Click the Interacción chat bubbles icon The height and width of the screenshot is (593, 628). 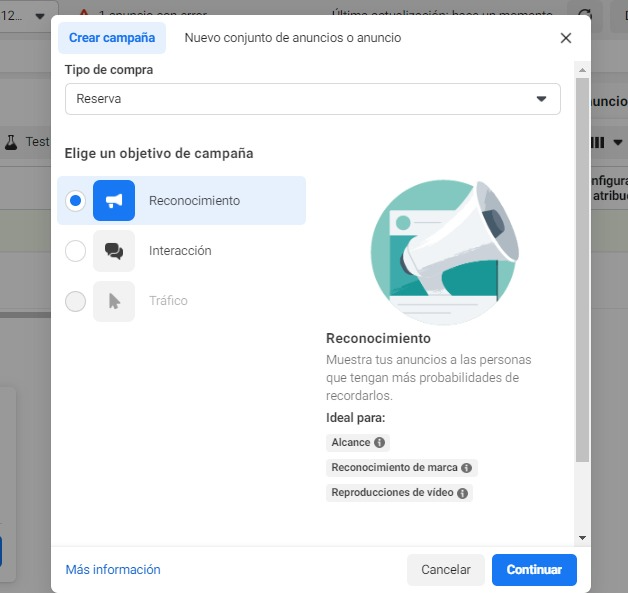114,251
